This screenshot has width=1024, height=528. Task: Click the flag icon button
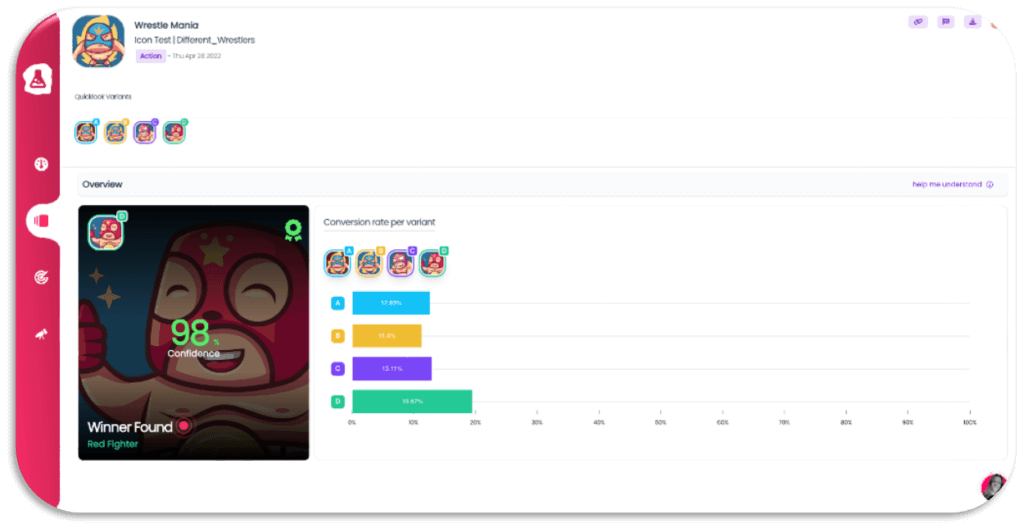pos(945,22)
